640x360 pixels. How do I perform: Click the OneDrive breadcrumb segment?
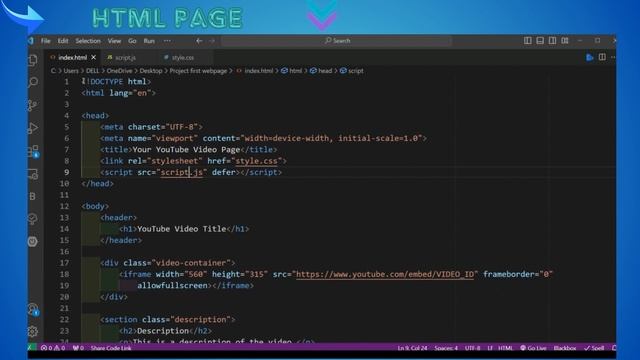tap(120, 71)
